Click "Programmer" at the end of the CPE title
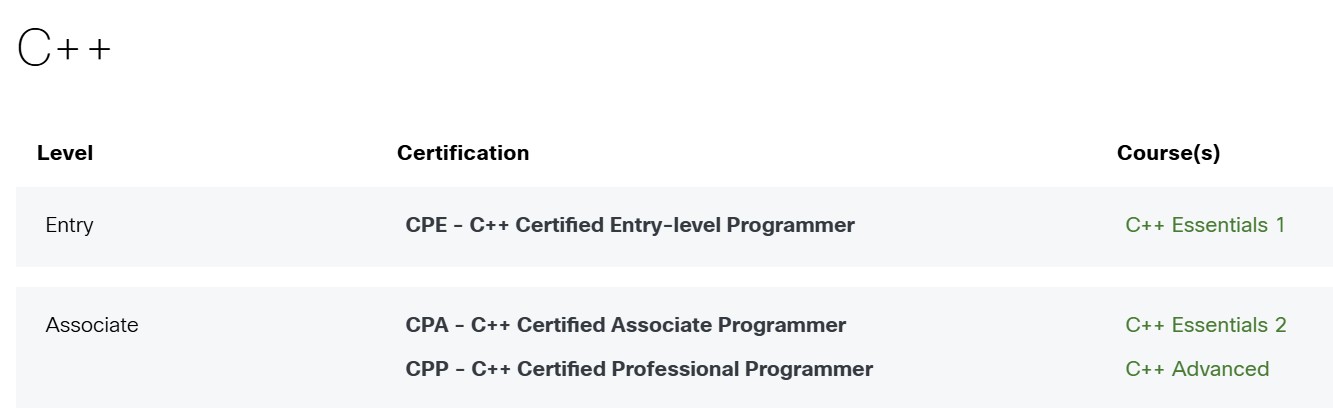The height and width of the screenshot is (408, 1333). pyautogui.click(x=790, y=225)
